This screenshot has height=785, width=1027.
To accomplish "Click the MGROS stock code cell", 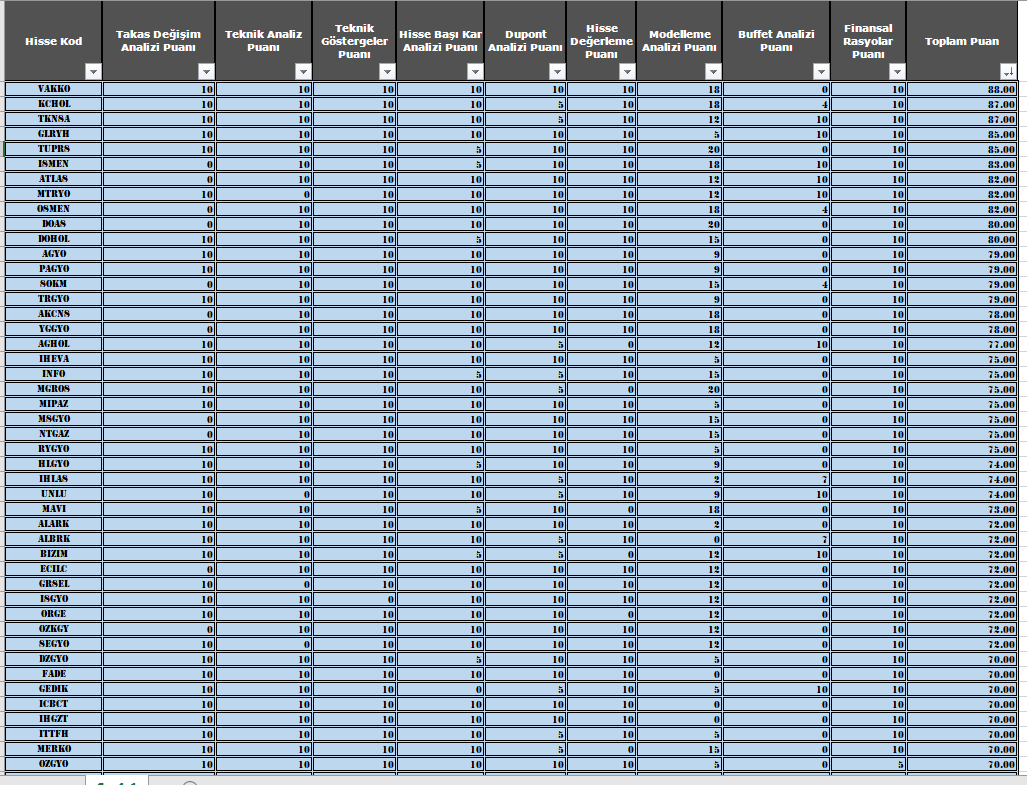I will [54, 389].
